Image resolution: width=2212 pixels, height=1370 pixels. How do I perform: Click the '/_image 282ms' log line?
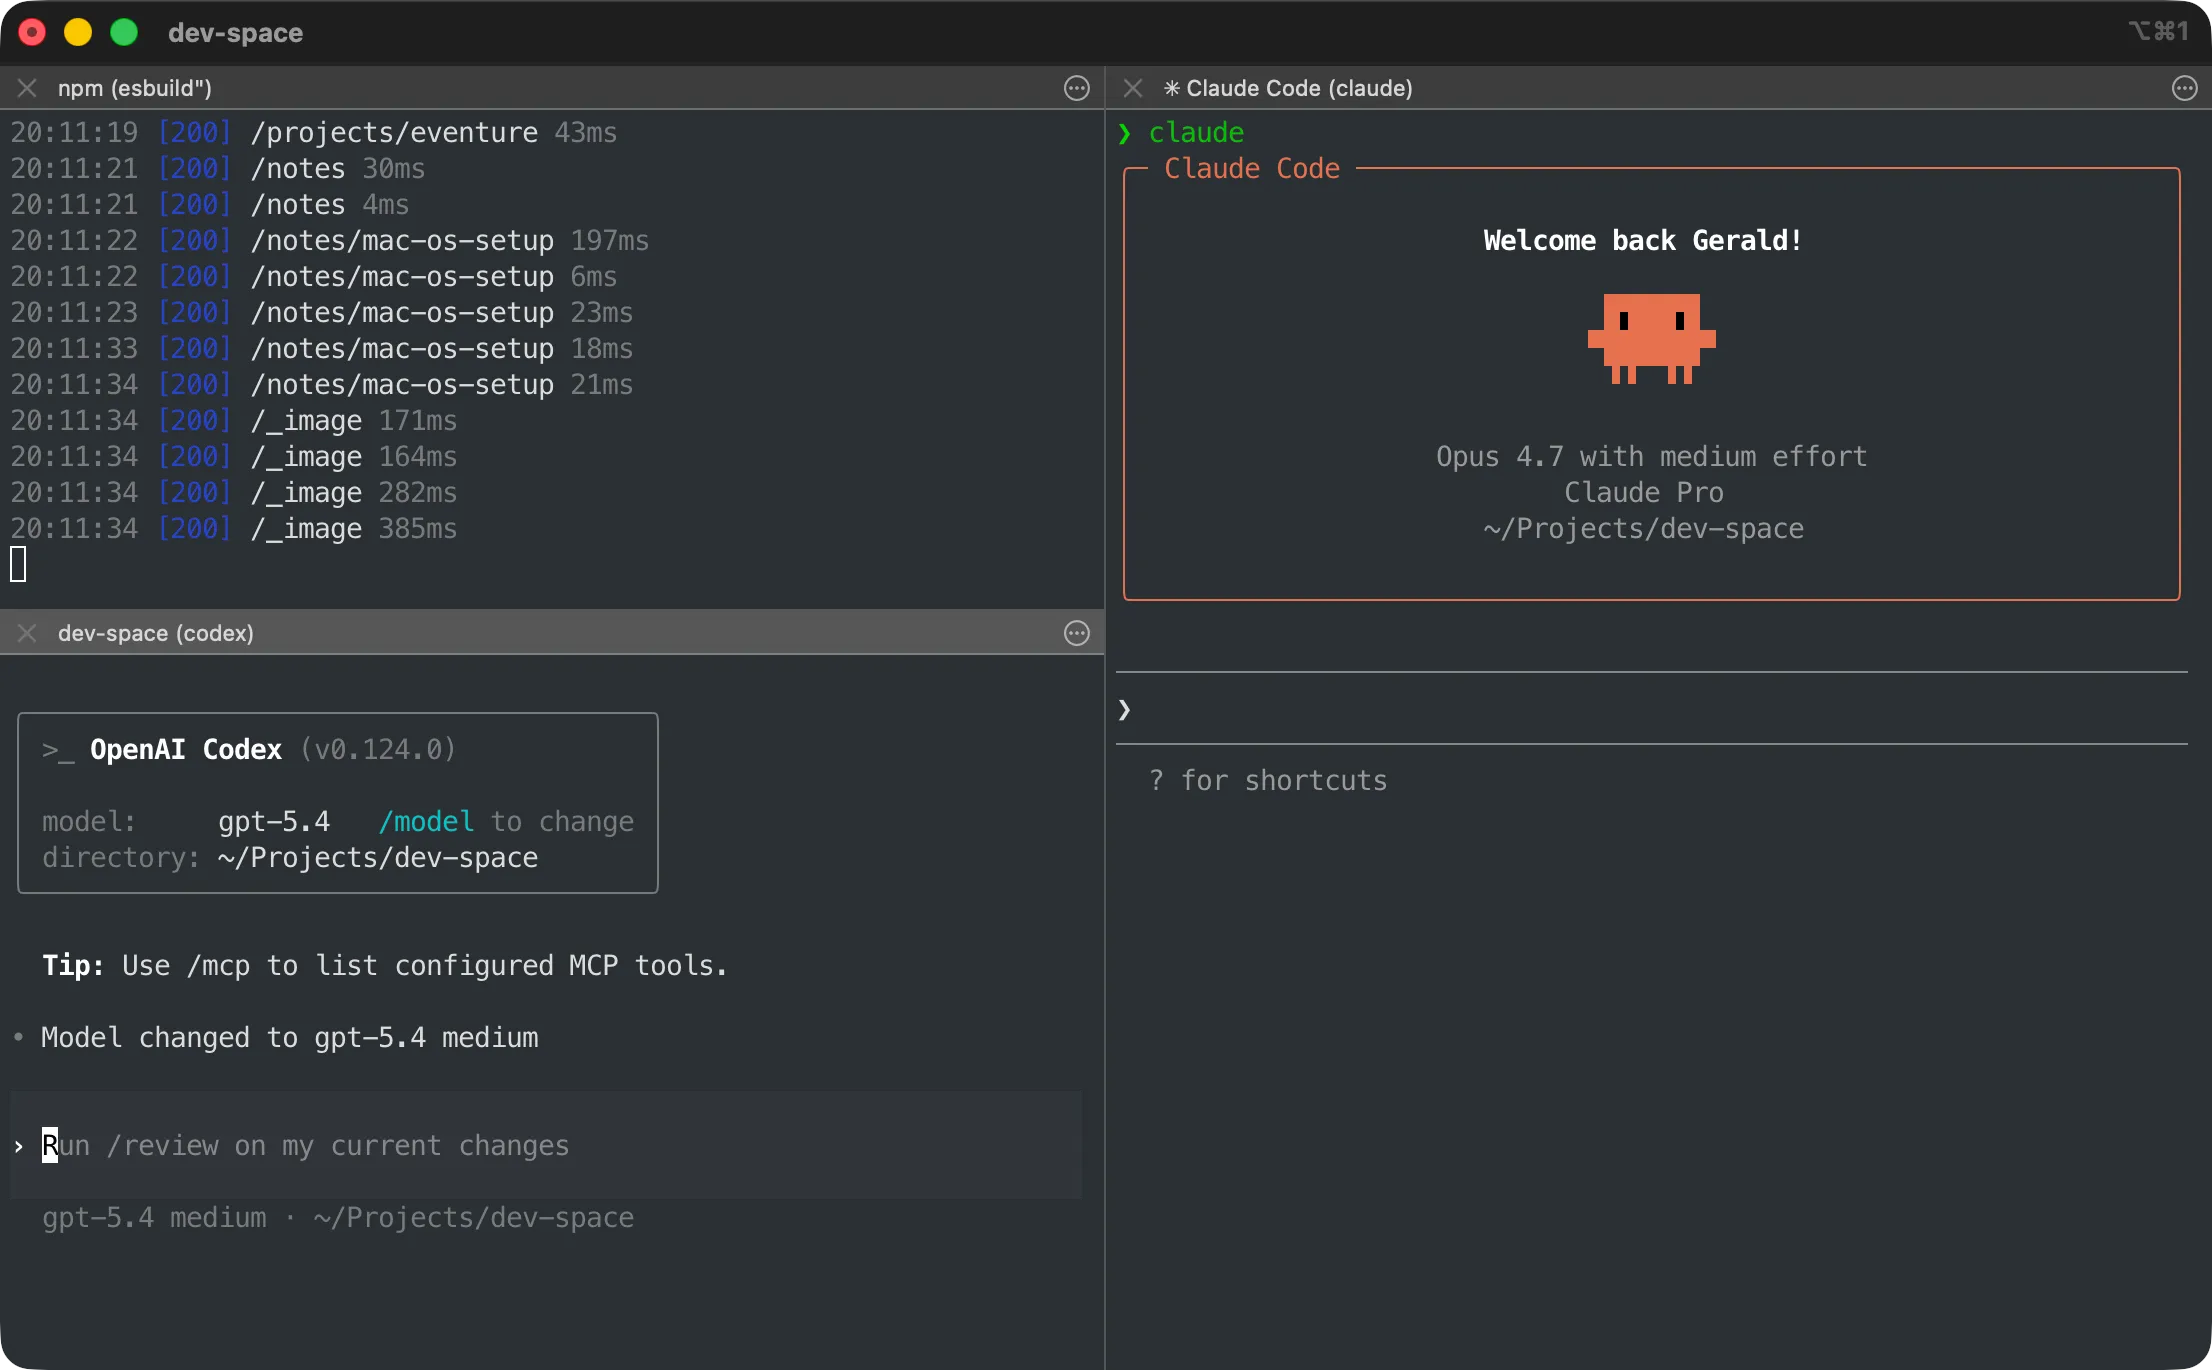coord(234,492)
